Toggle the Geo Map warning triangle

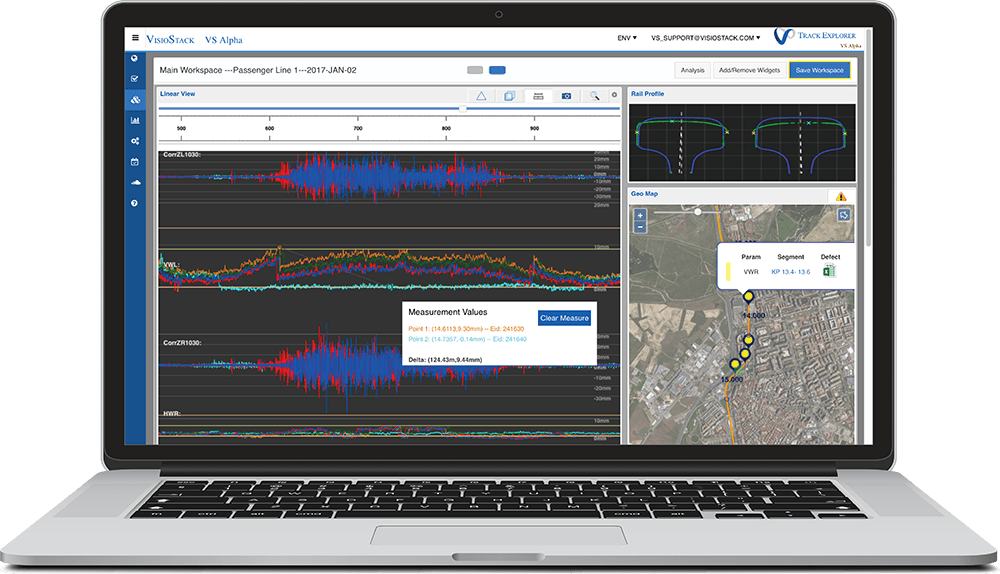[841, 197]
